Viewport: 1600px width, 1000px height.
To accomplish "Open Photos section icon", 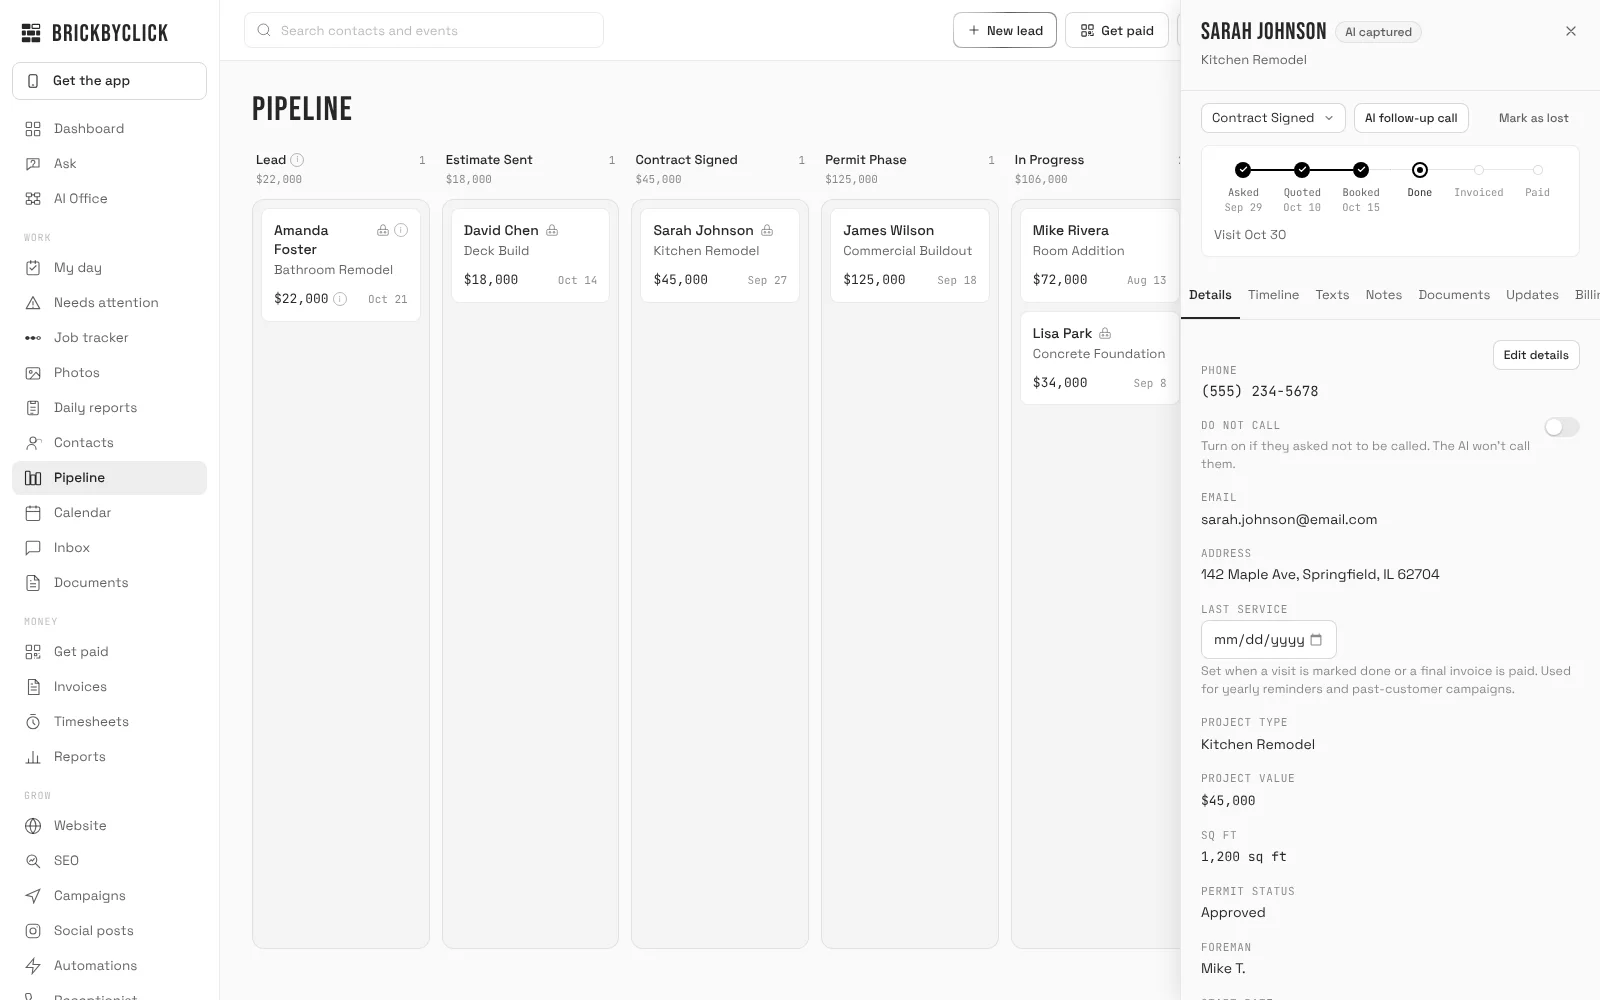I will 33,373.
